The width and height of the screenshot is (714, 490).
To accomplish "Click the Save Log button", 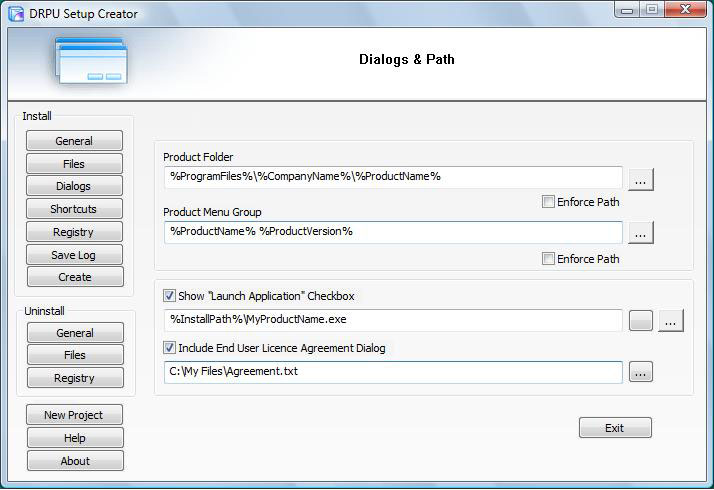I will click(x=74, y=255).
